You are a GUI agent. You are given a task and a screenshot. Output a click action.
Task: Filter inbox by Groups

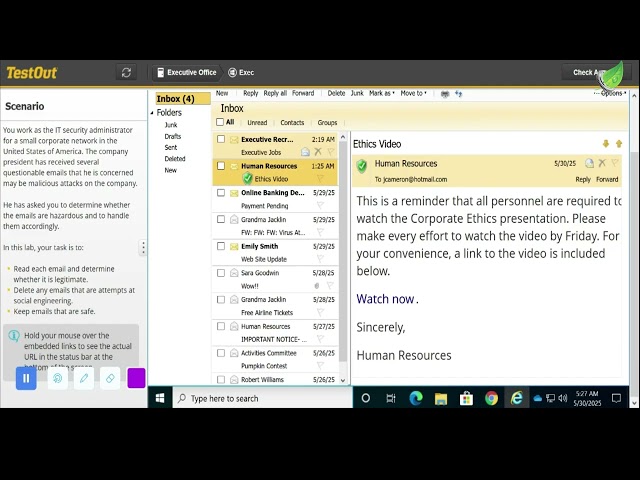tap(327, 122)
